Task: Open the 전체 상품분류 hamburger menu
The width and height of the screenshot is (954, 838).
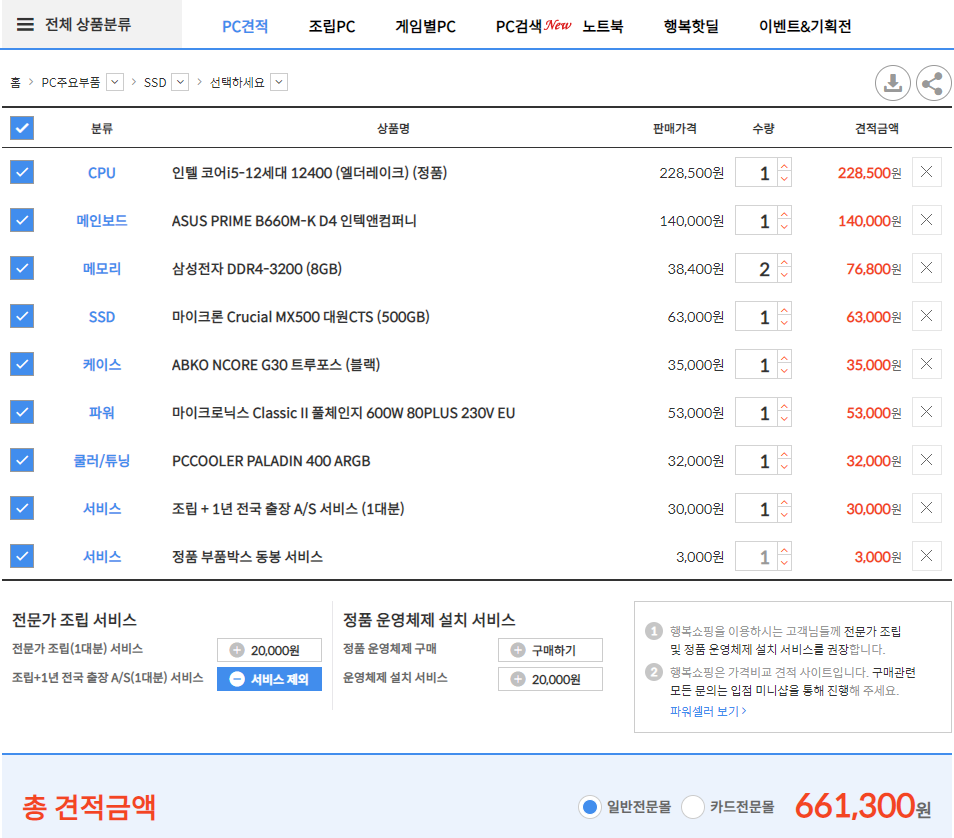Action: pyautogui.click(x=26, y=25)
